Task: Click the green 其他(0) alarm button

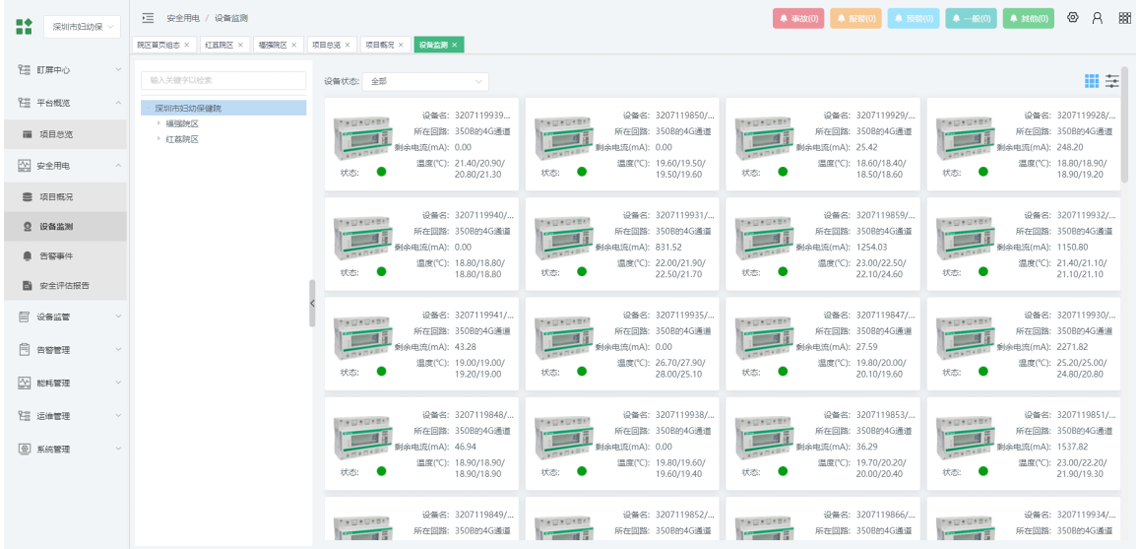Action: (x=1029, y=19)
